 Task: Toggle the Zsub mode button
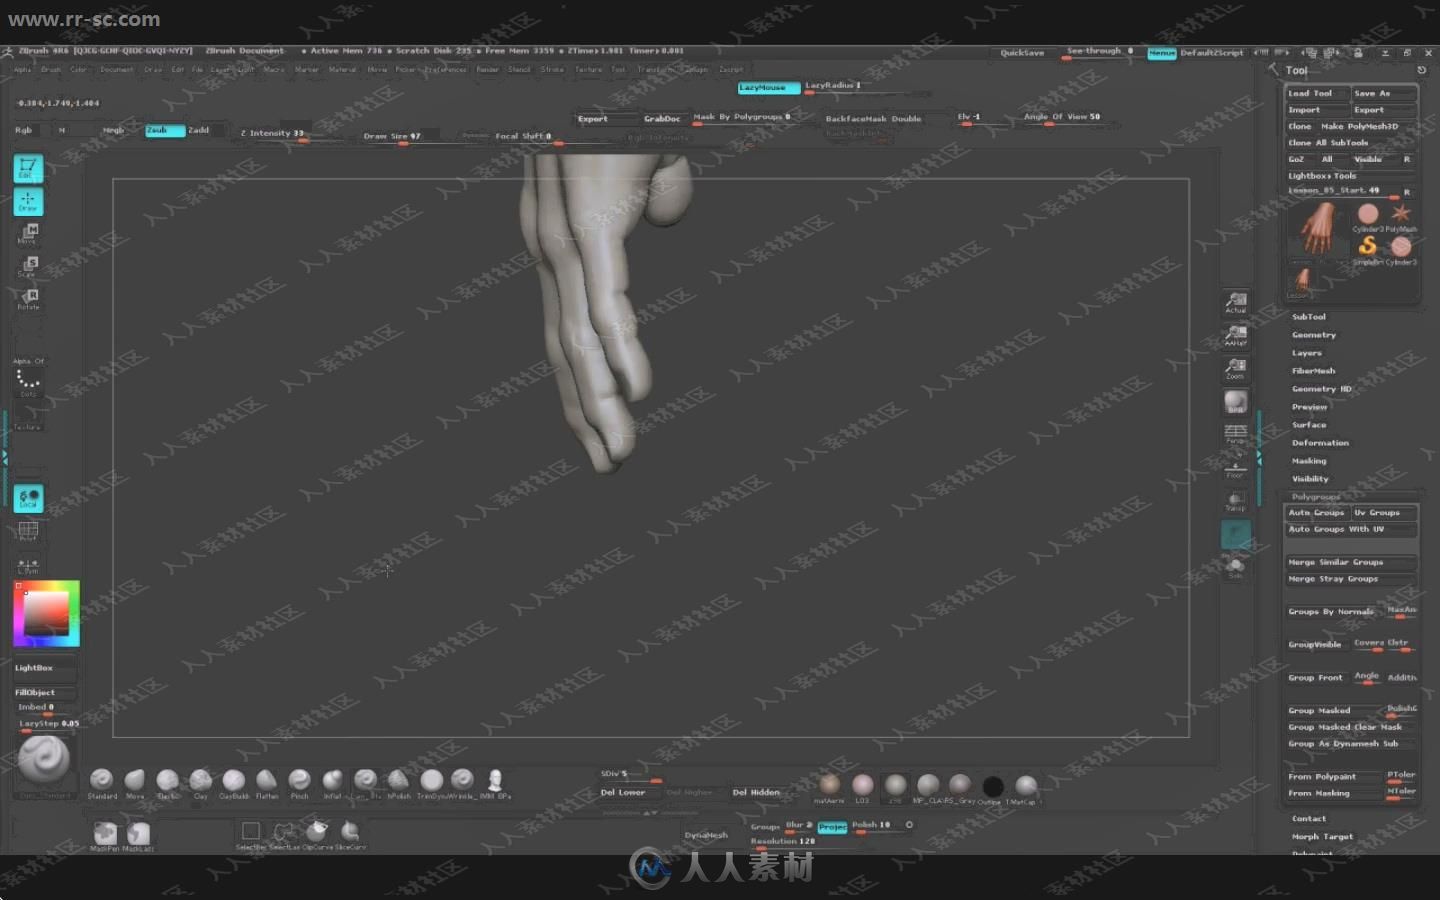pyautogui.click(x=164, y=130)
